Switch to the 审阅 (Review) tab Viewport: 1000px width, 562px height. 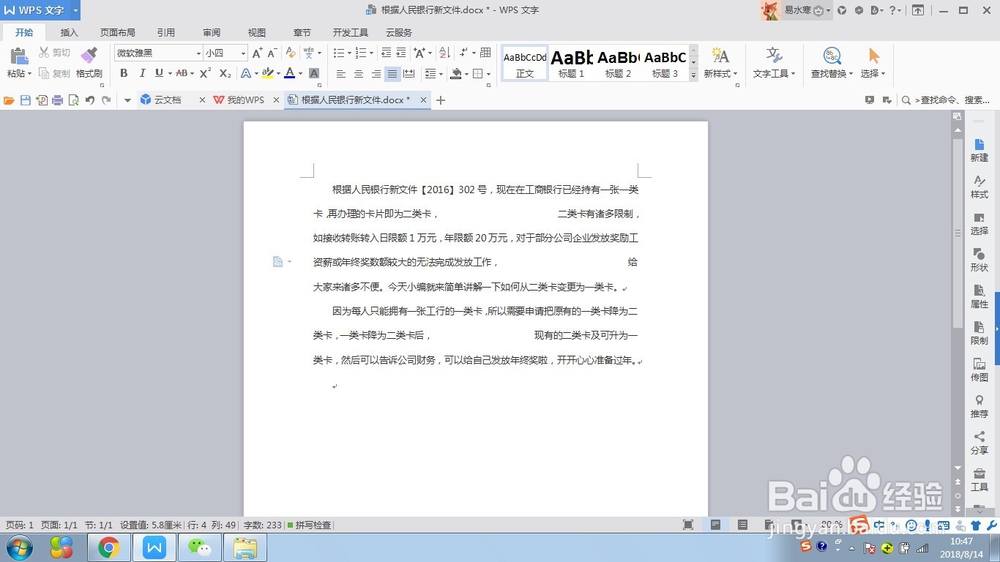click(211, 33)
